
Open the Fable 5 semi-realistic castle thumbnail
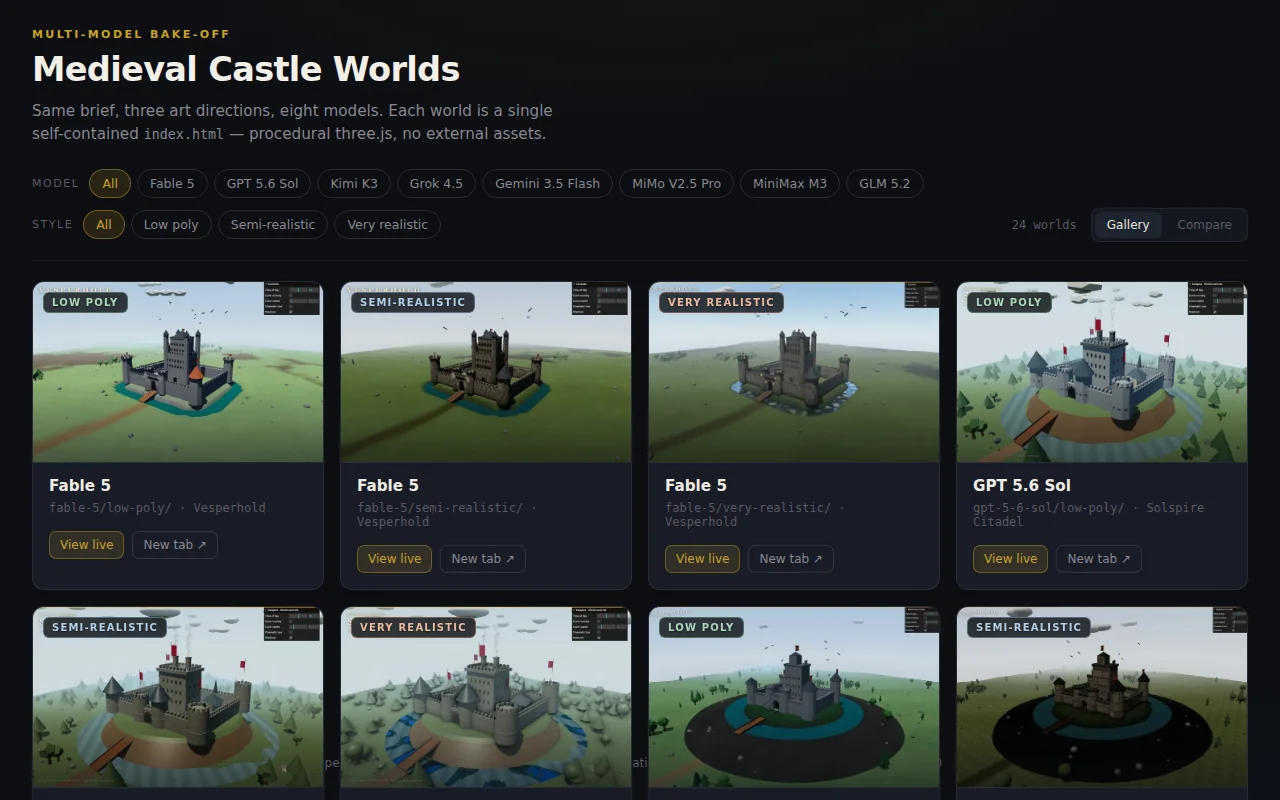[486, 372]
